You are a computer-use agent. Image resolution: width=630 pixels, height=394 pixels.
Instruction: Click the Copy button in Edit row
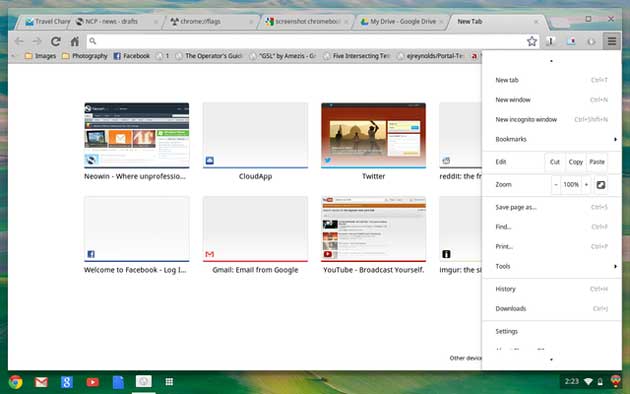[x=575, y=162]
